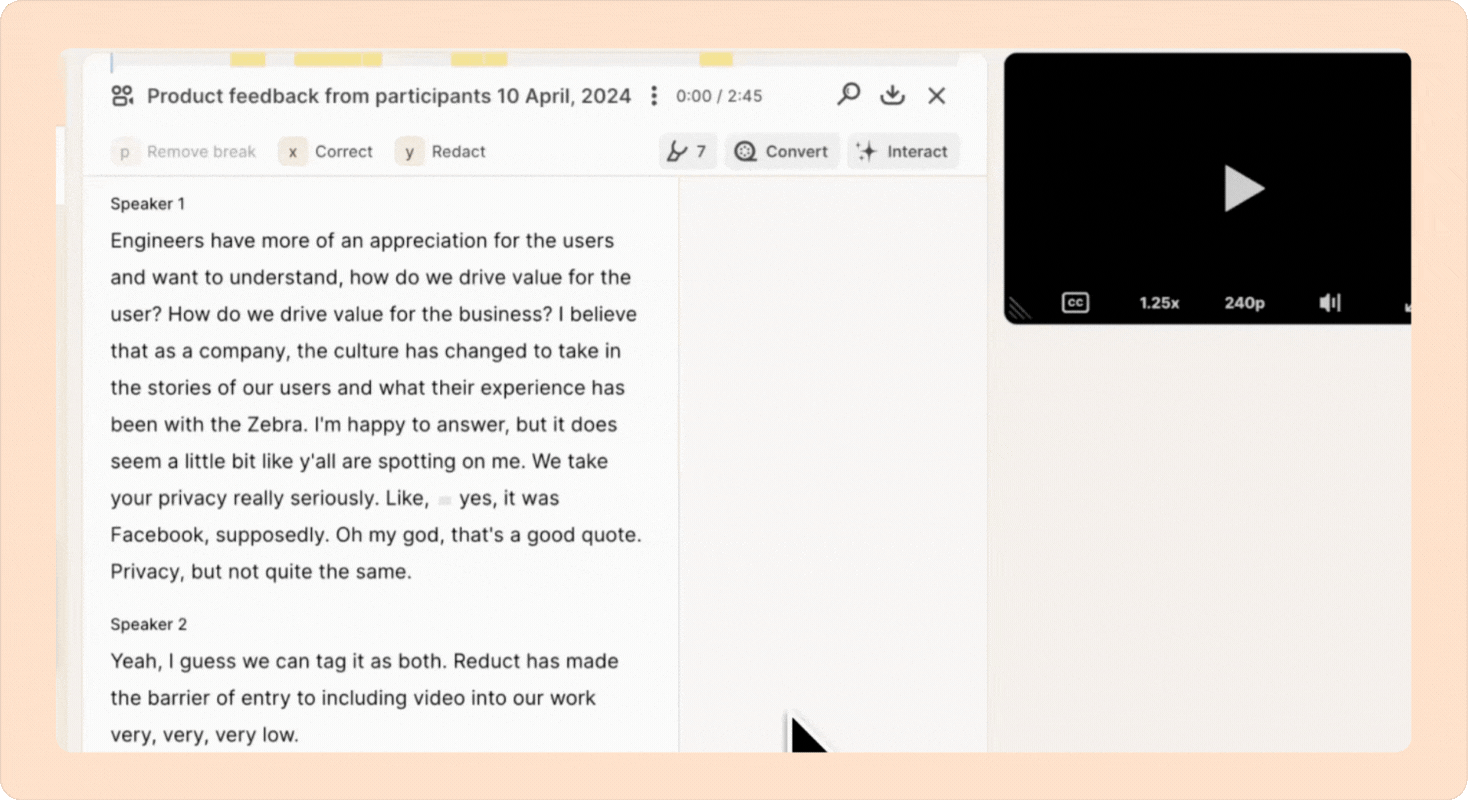
Task: Click the recording participants icon beside title
Action: (x=122, y=96)
